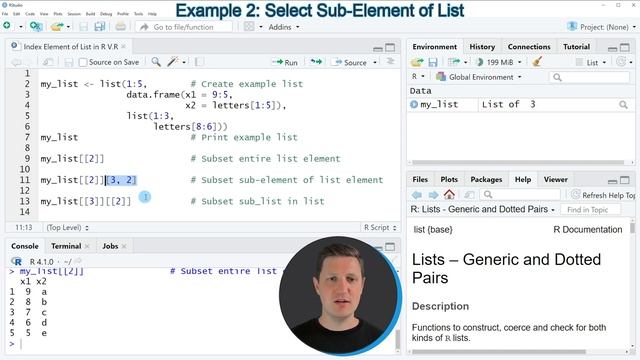The width and height of the screenshot is (640, 360).
Task: Click the Print document icon
Action: coord(120,27)
